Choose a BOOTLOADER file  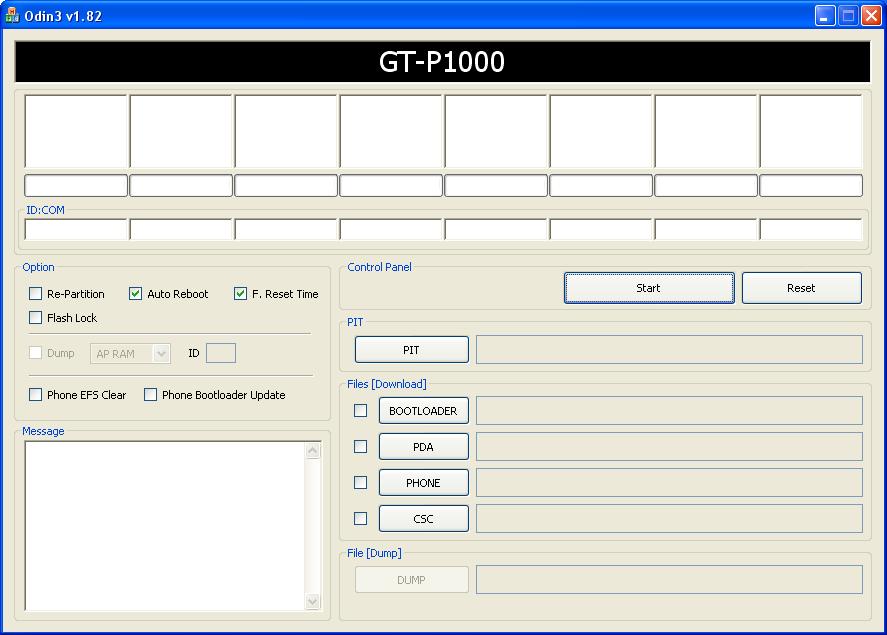[x=423, y=411]
